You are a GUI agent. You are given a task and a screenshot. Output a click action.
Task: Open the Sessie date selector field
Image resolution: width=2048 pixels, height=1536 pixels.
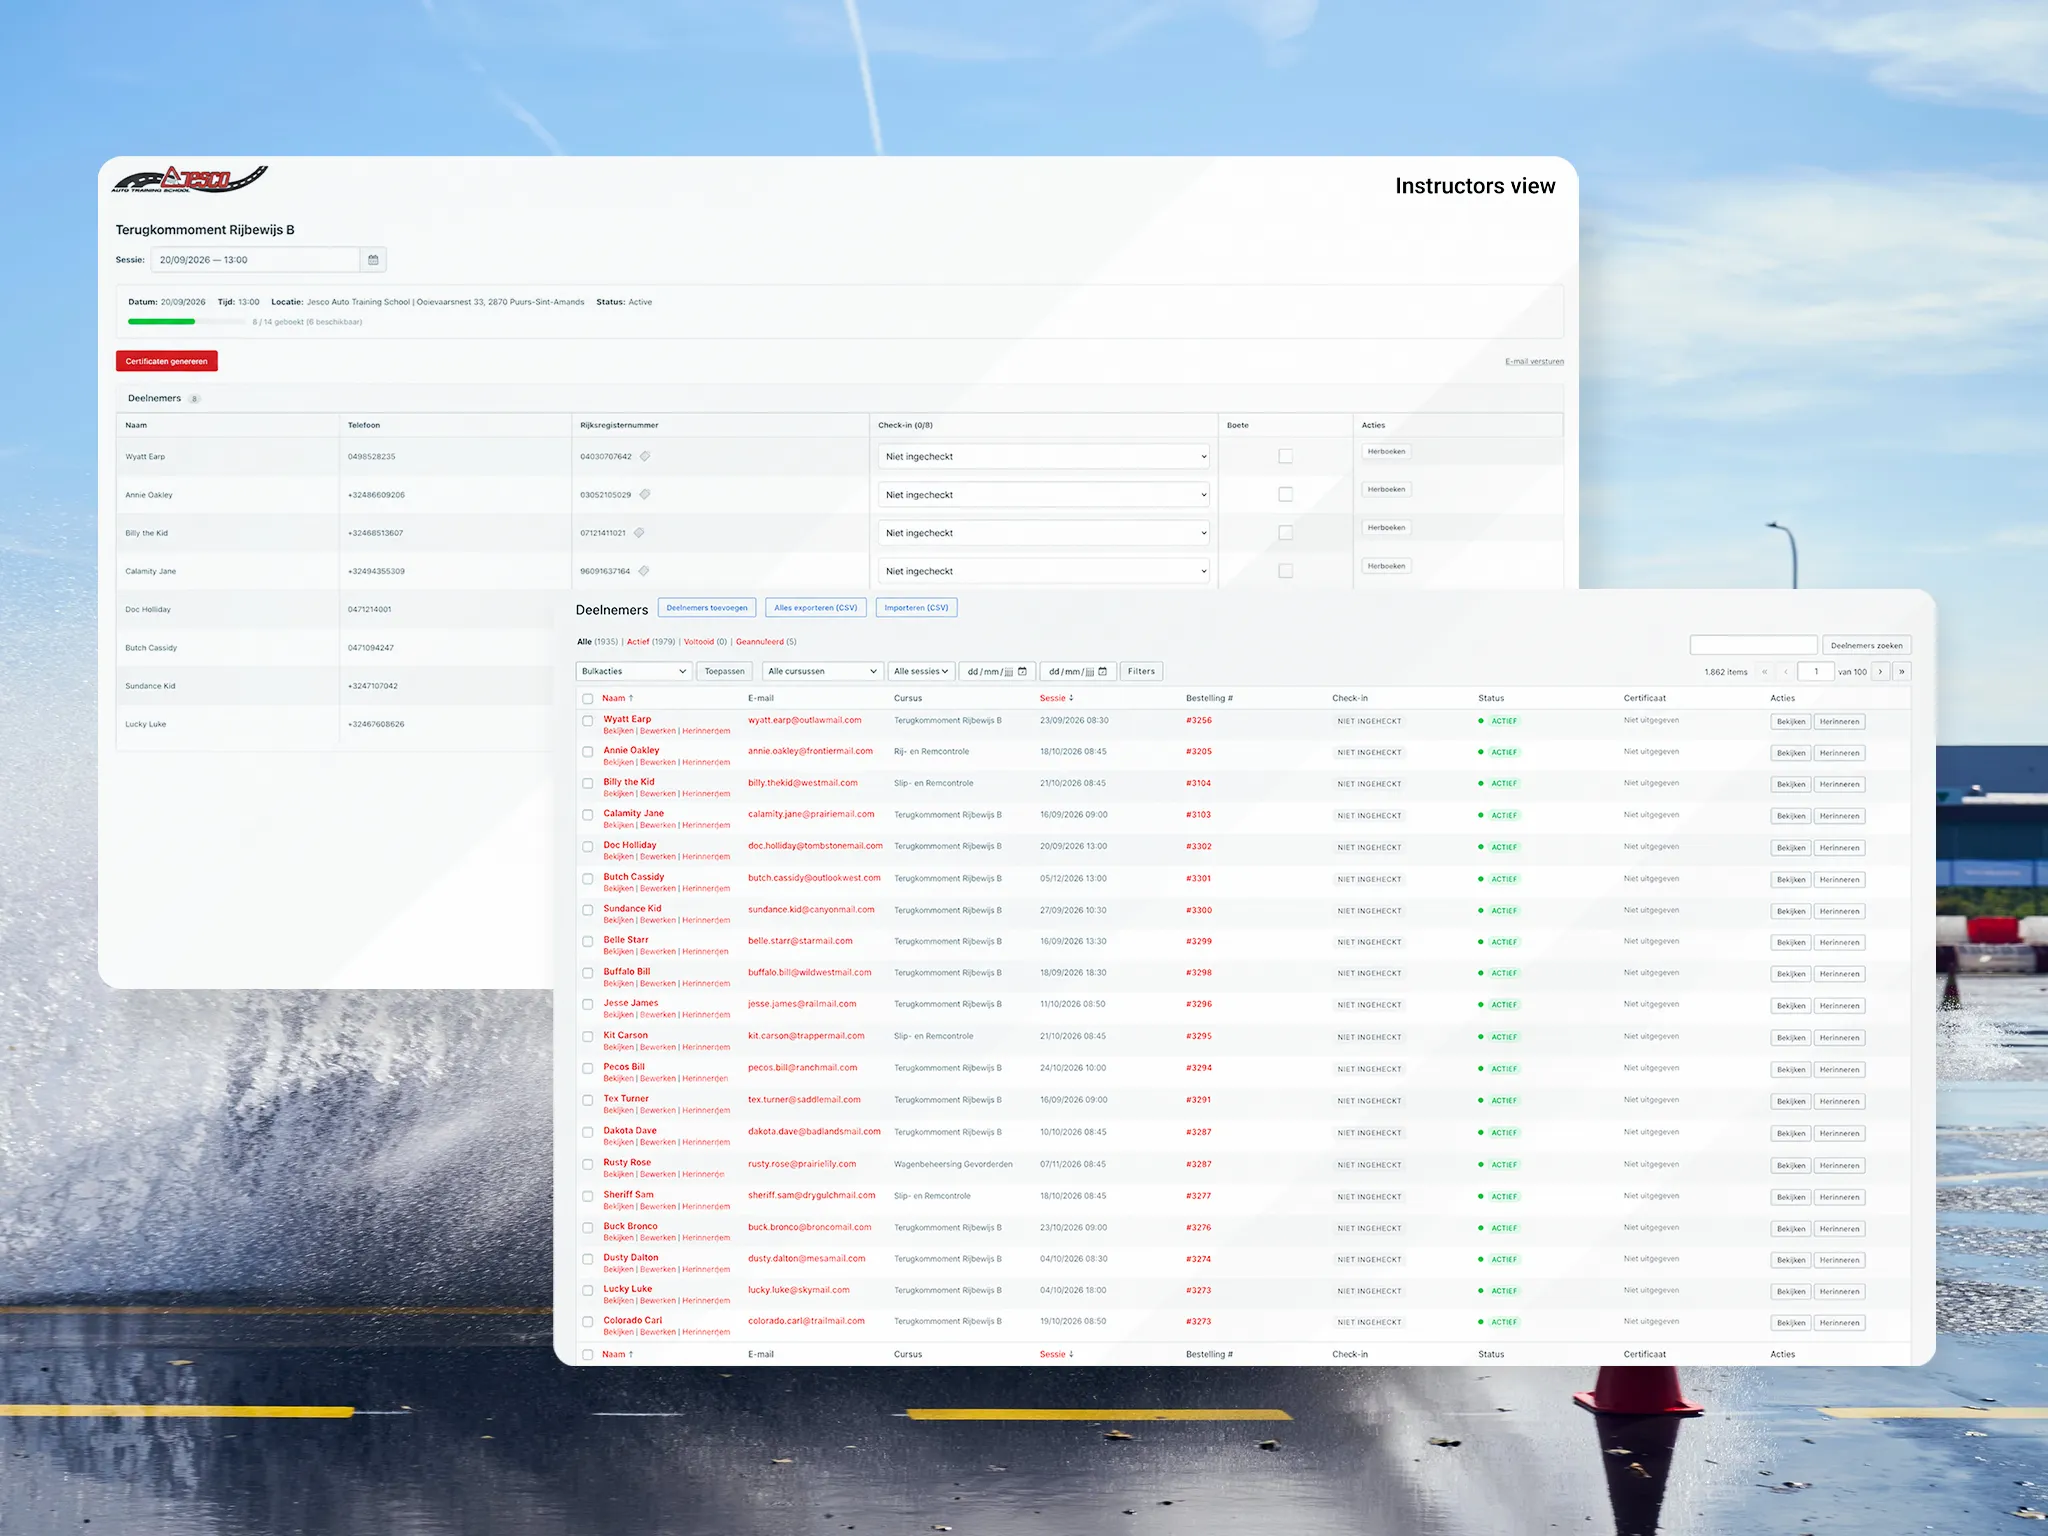[x=256, y=260]
